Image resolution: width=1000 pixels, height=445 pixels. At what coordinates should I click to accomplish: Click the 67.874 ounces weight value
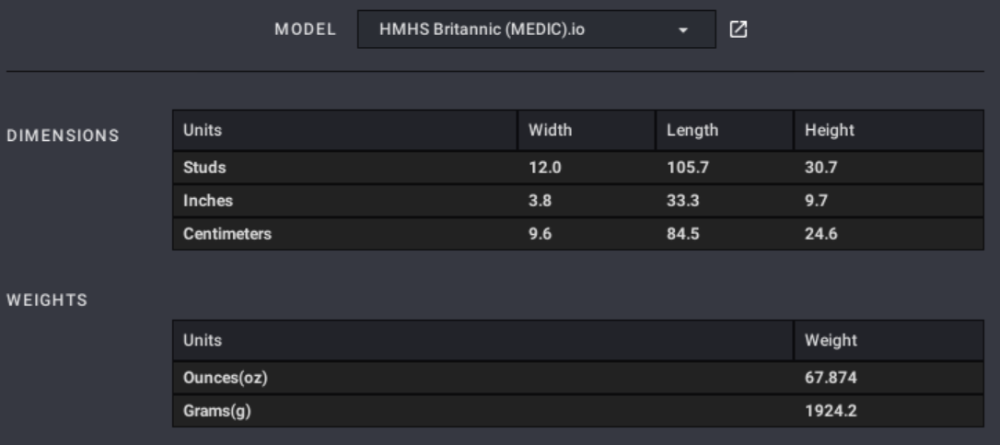pos(831,378)
